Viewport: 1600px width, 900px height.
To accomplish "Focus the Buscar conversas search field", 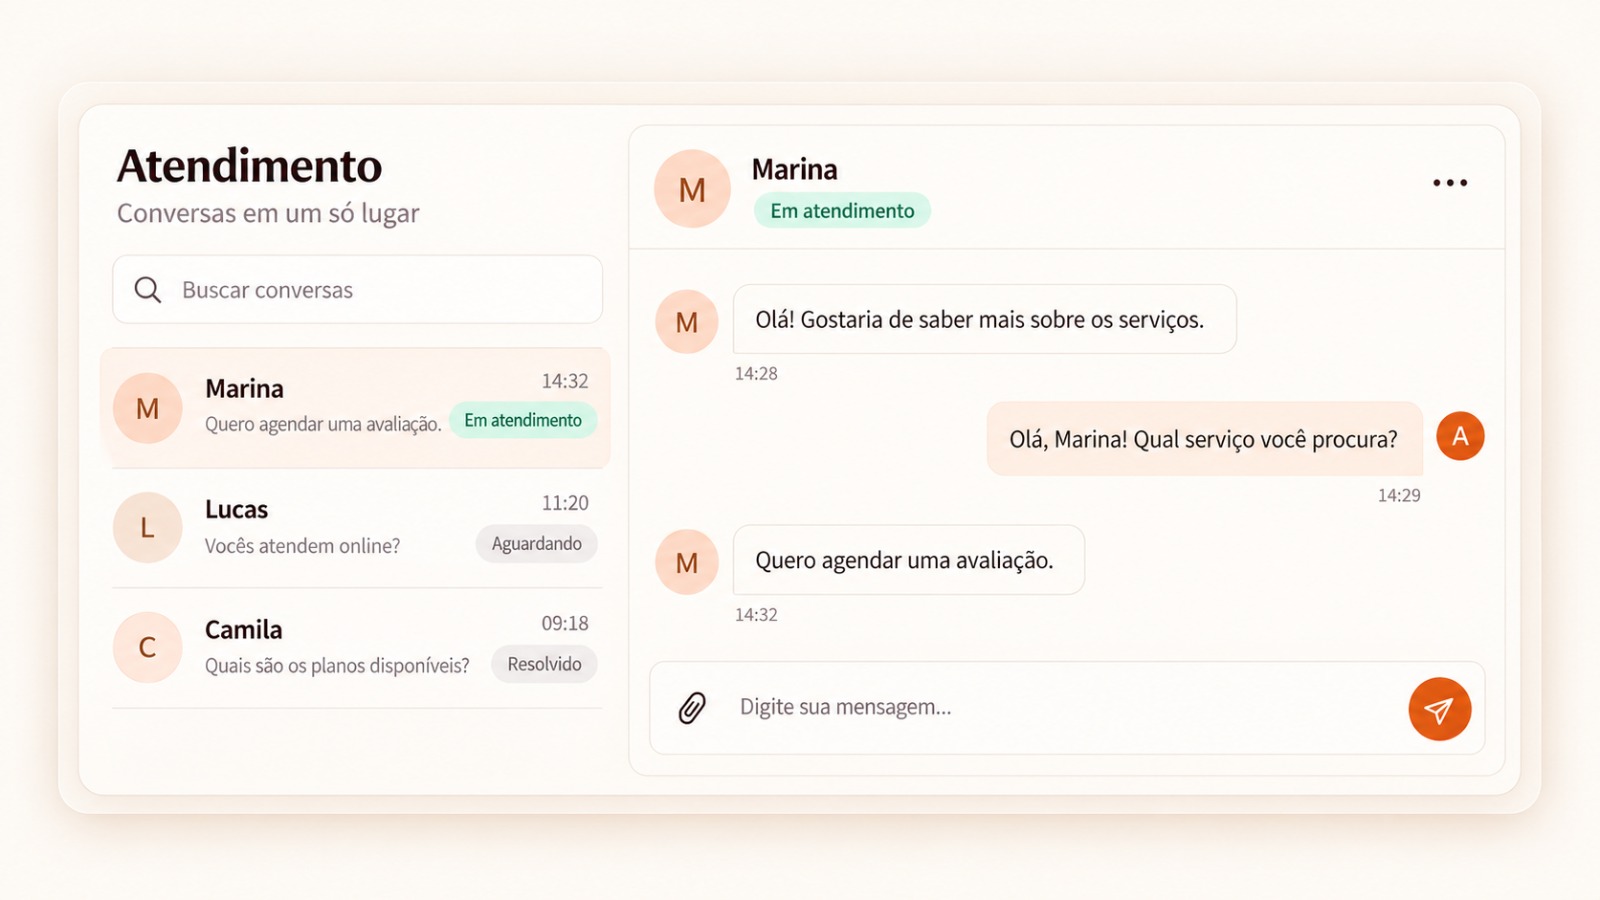I will pos(357,290).
